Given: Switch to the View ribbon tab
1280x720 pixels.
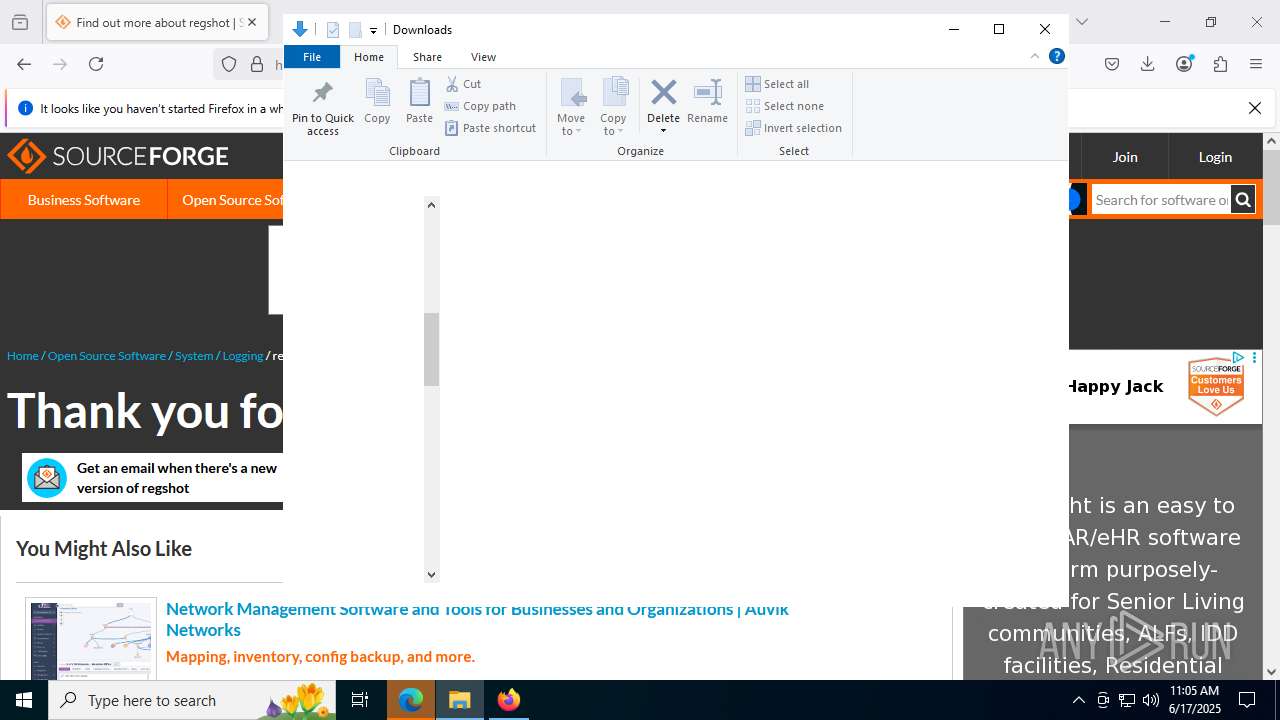Looking at the screenshot, I should [x=483, y=57].
